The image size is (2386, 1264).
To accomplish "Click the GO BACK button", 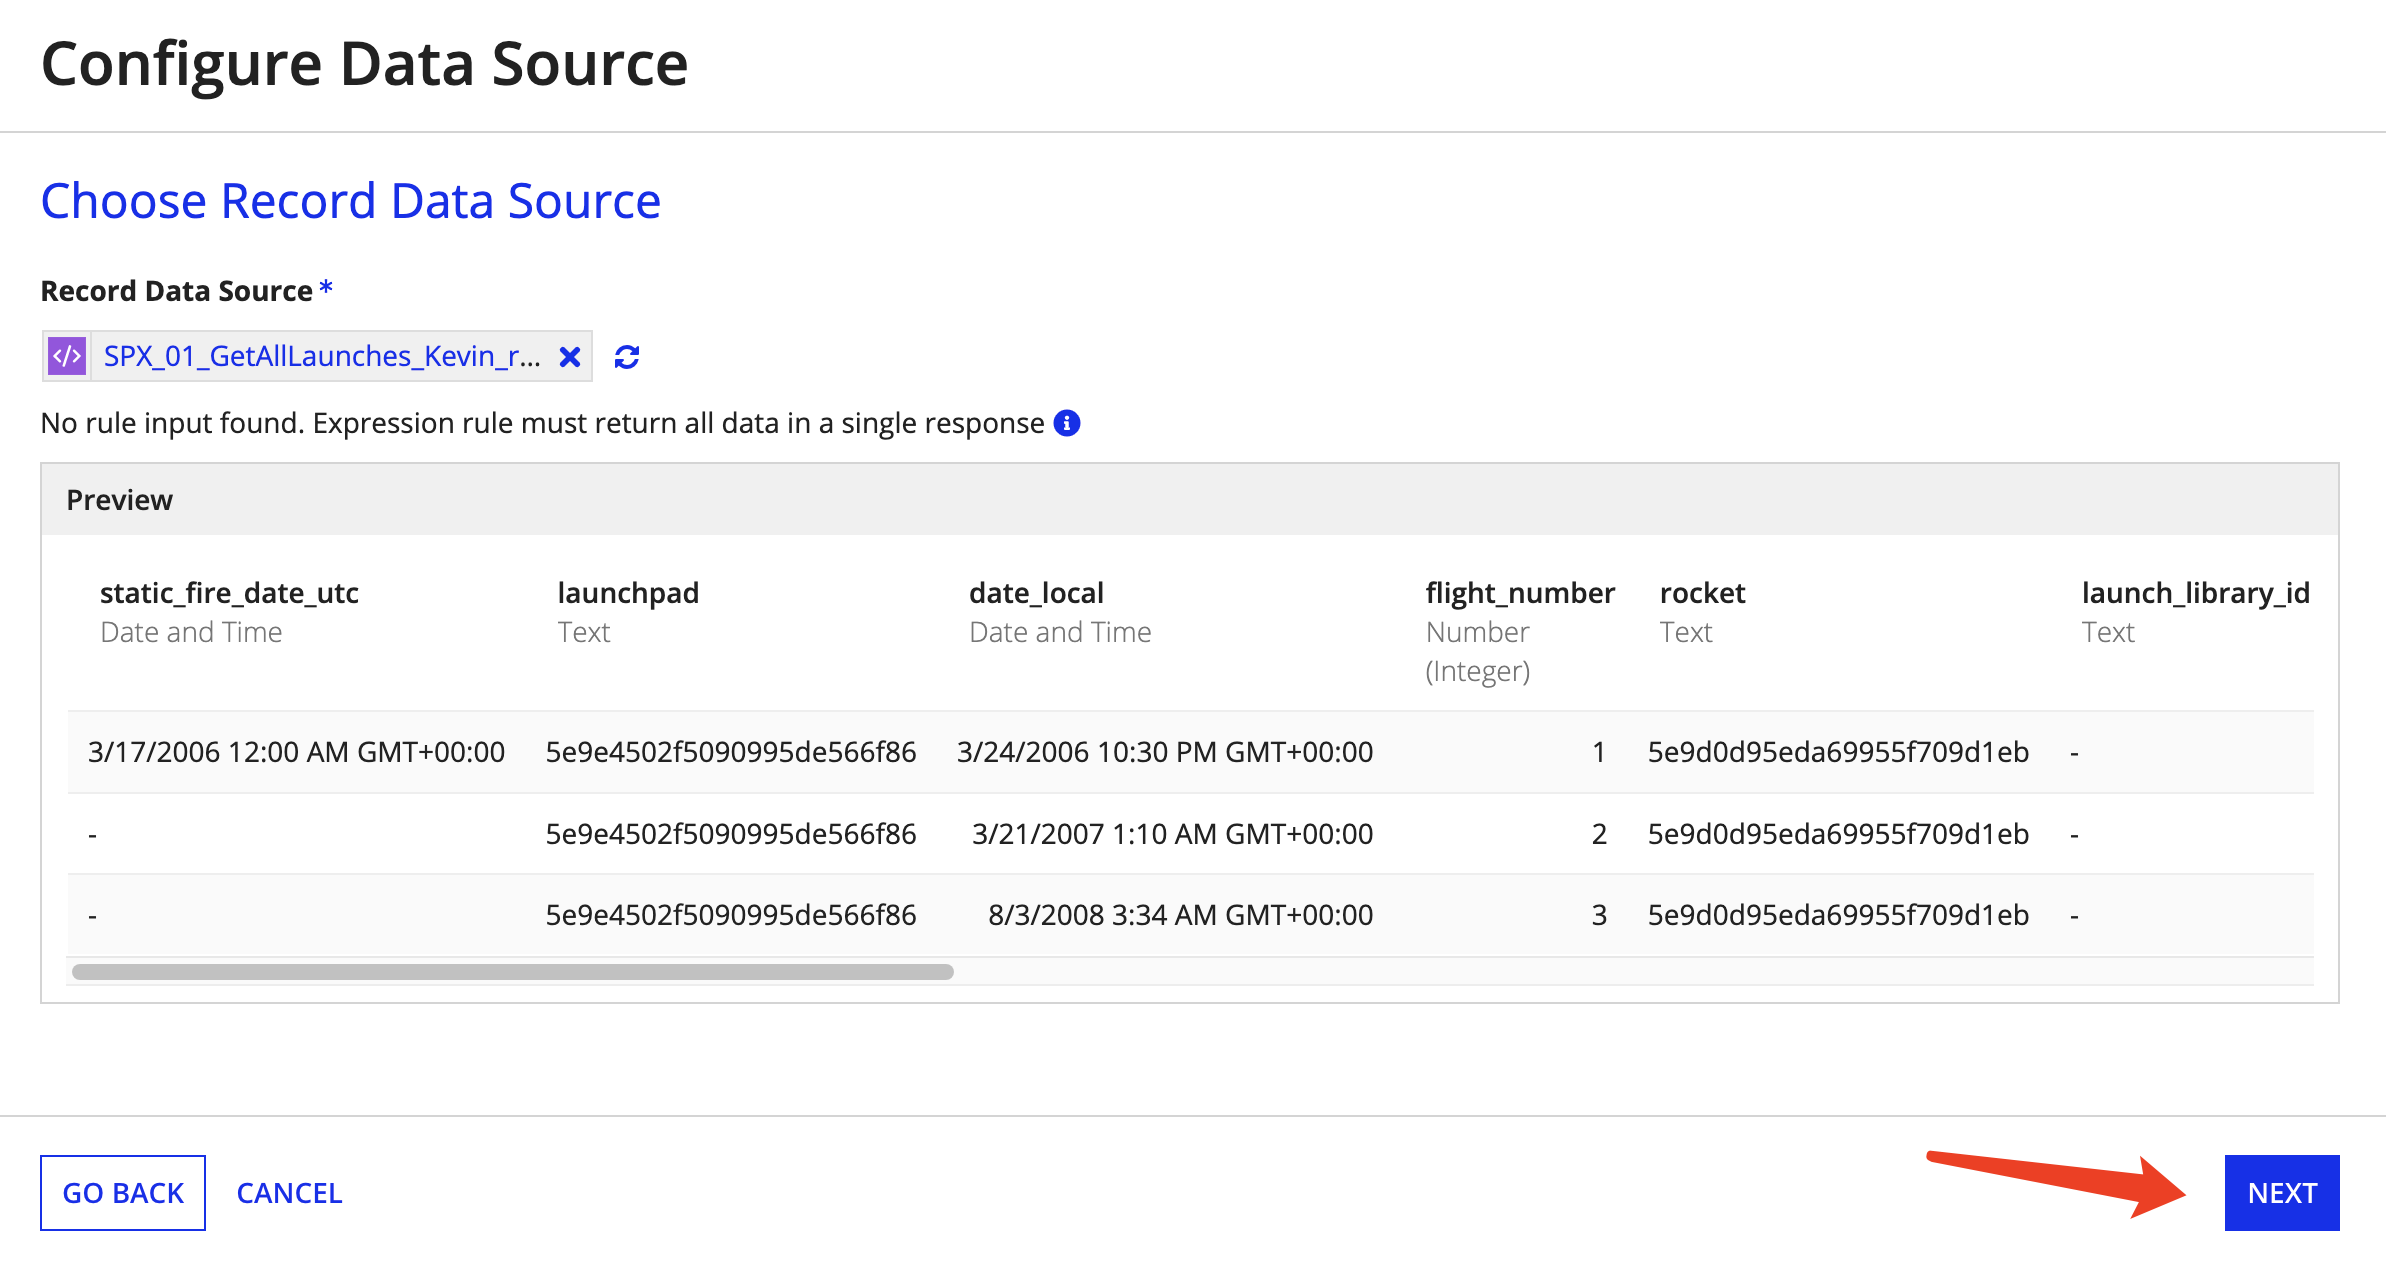I will tap(123, 1193).
